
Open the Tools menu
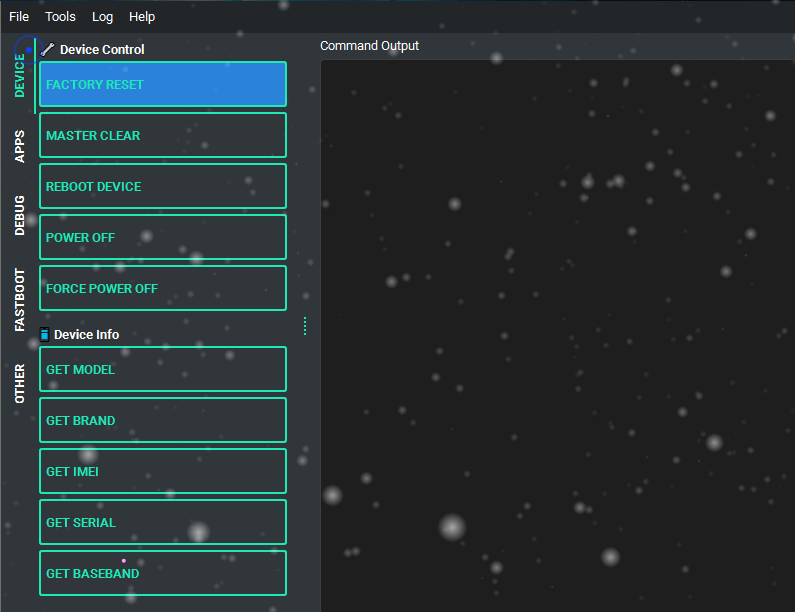coord(60,17)
